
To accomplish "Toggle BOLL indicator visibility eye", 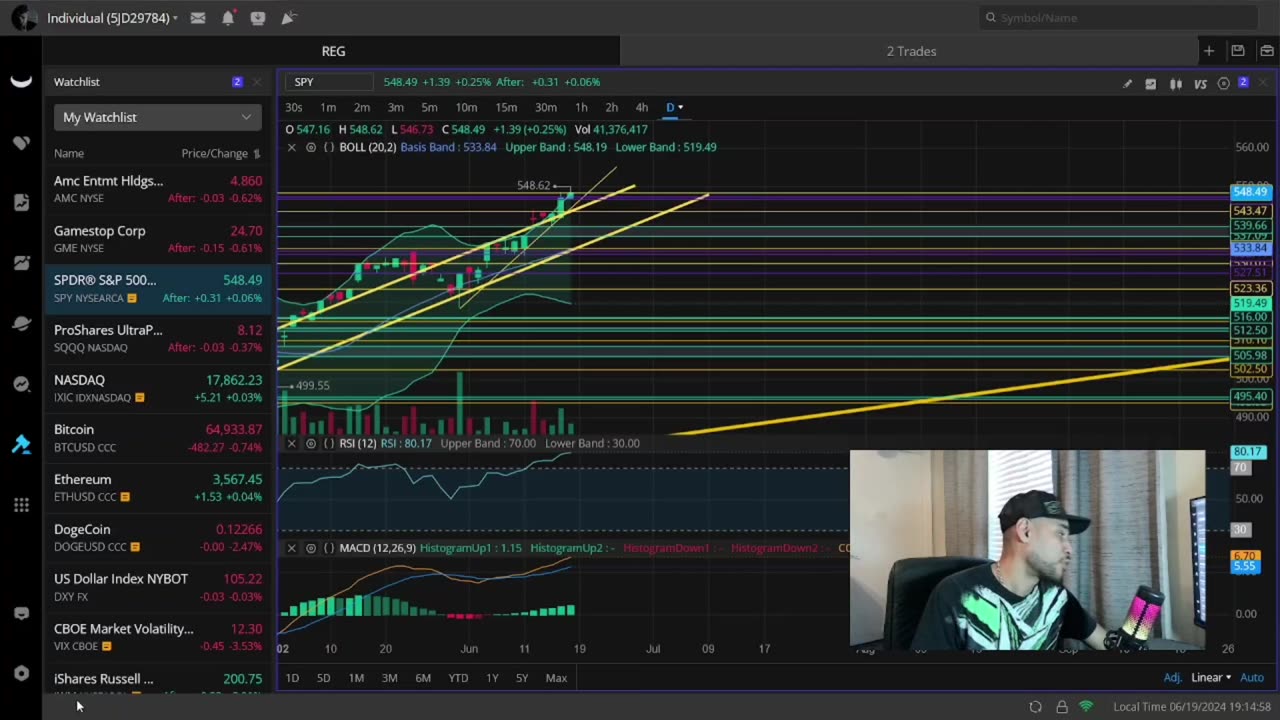I will point(310,147).
